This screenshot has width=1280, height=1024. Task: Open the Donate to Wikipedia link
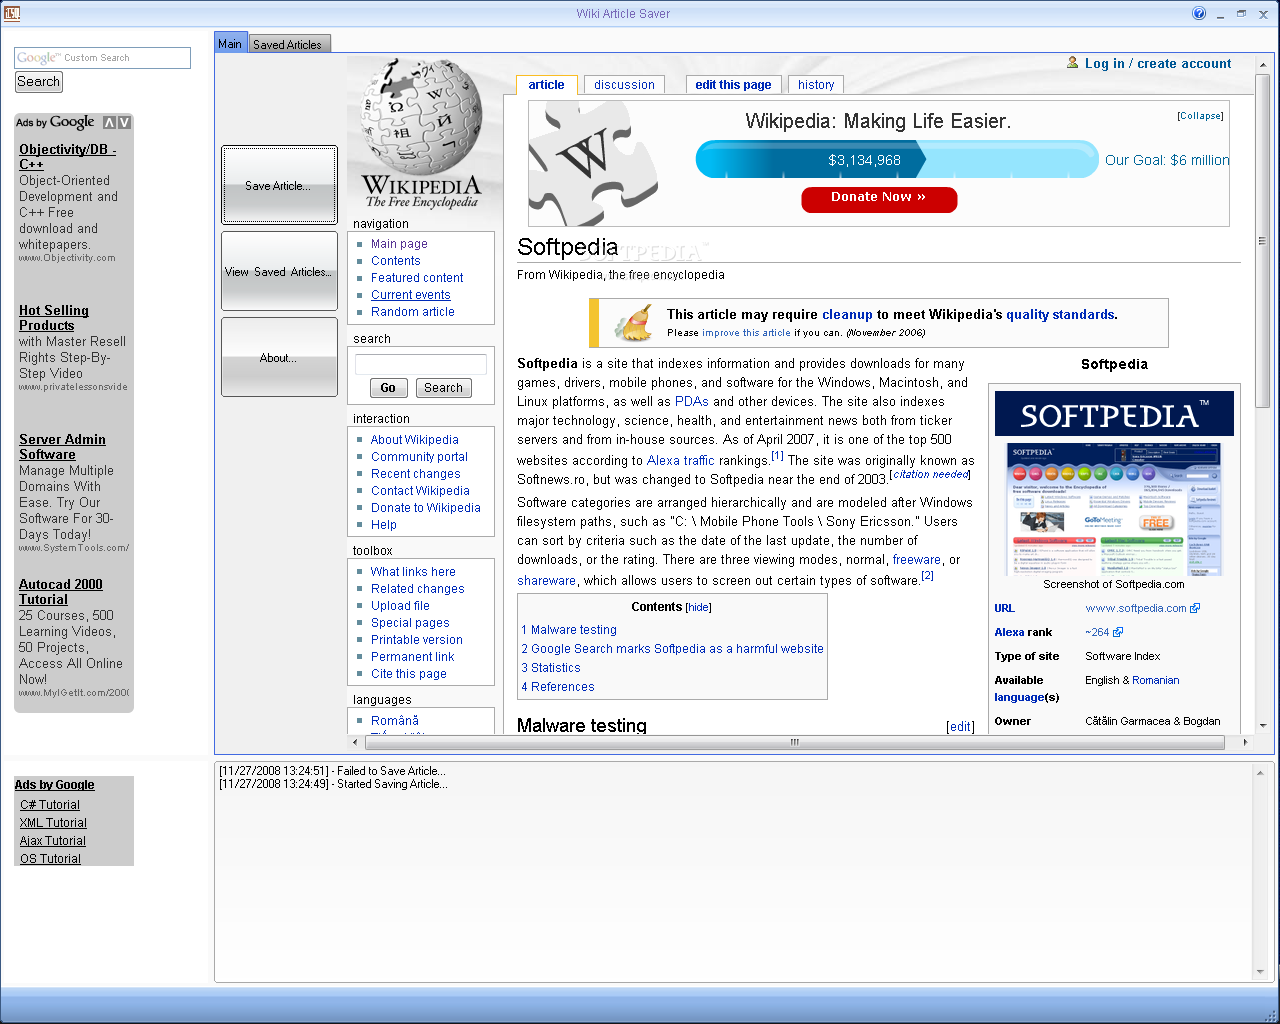pyautogui.click(x=426, y=508)
